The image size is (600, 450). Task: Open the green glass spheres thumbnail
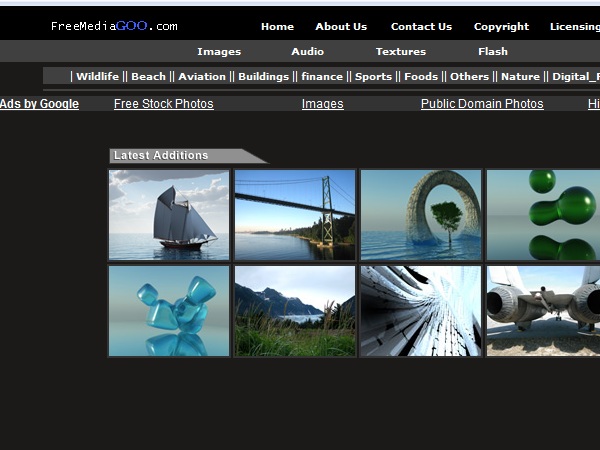pos(543,215)
